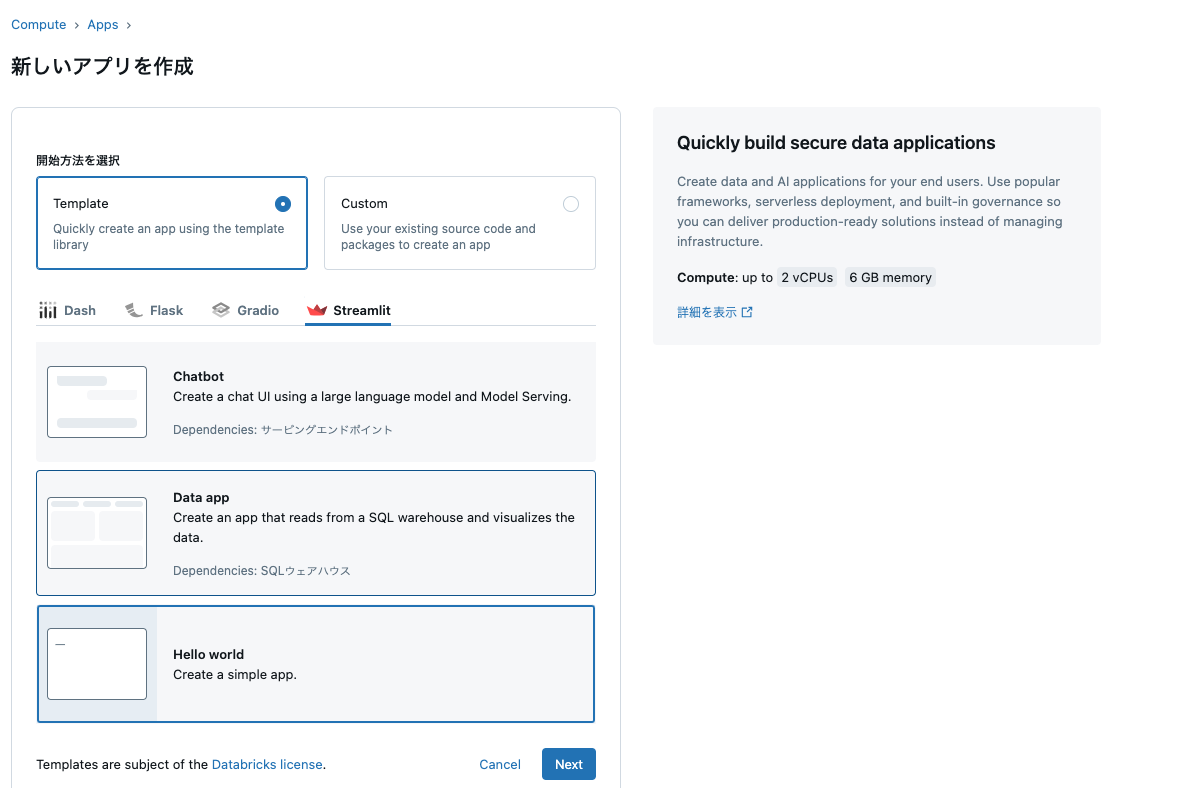Click the 2 vCPUs badge

coord(807,277)
